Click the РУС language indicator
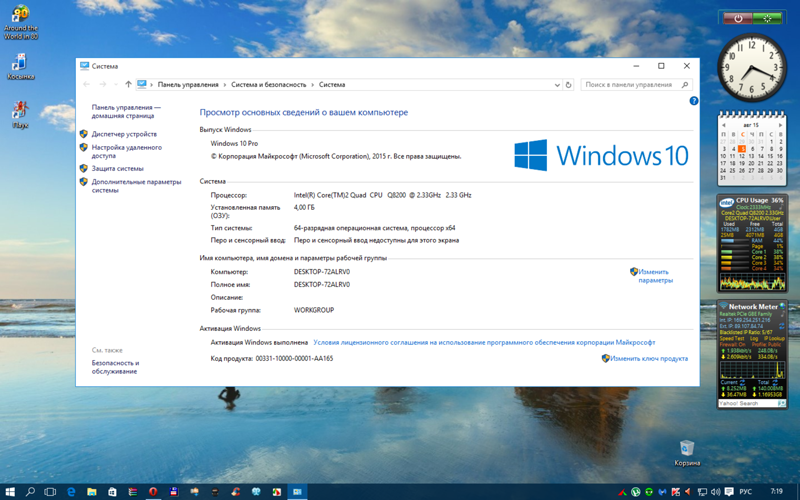800x500 pixels. coord(745,492)
